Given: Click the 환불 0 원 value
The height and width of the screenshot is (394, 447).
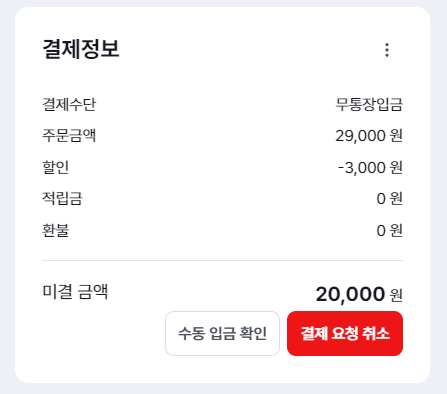Looking at the screenshot, I should [x=390, y=230].
